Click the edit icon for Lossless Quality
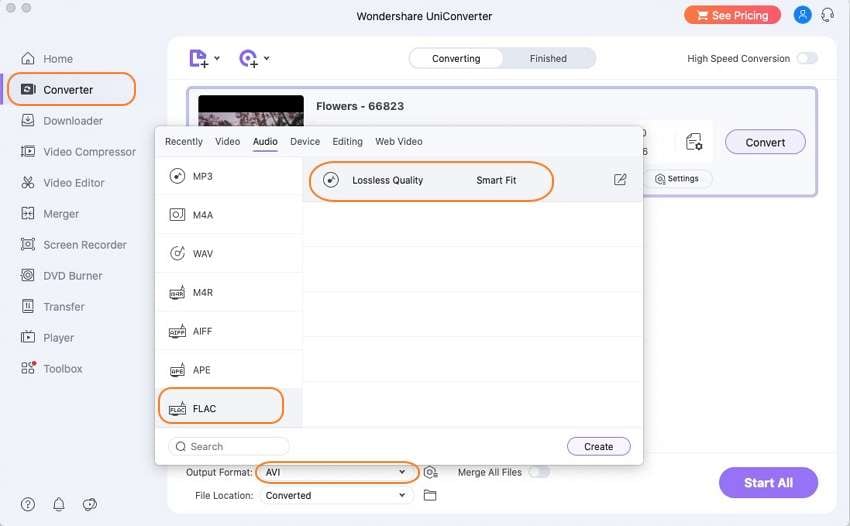 [620, 180]
